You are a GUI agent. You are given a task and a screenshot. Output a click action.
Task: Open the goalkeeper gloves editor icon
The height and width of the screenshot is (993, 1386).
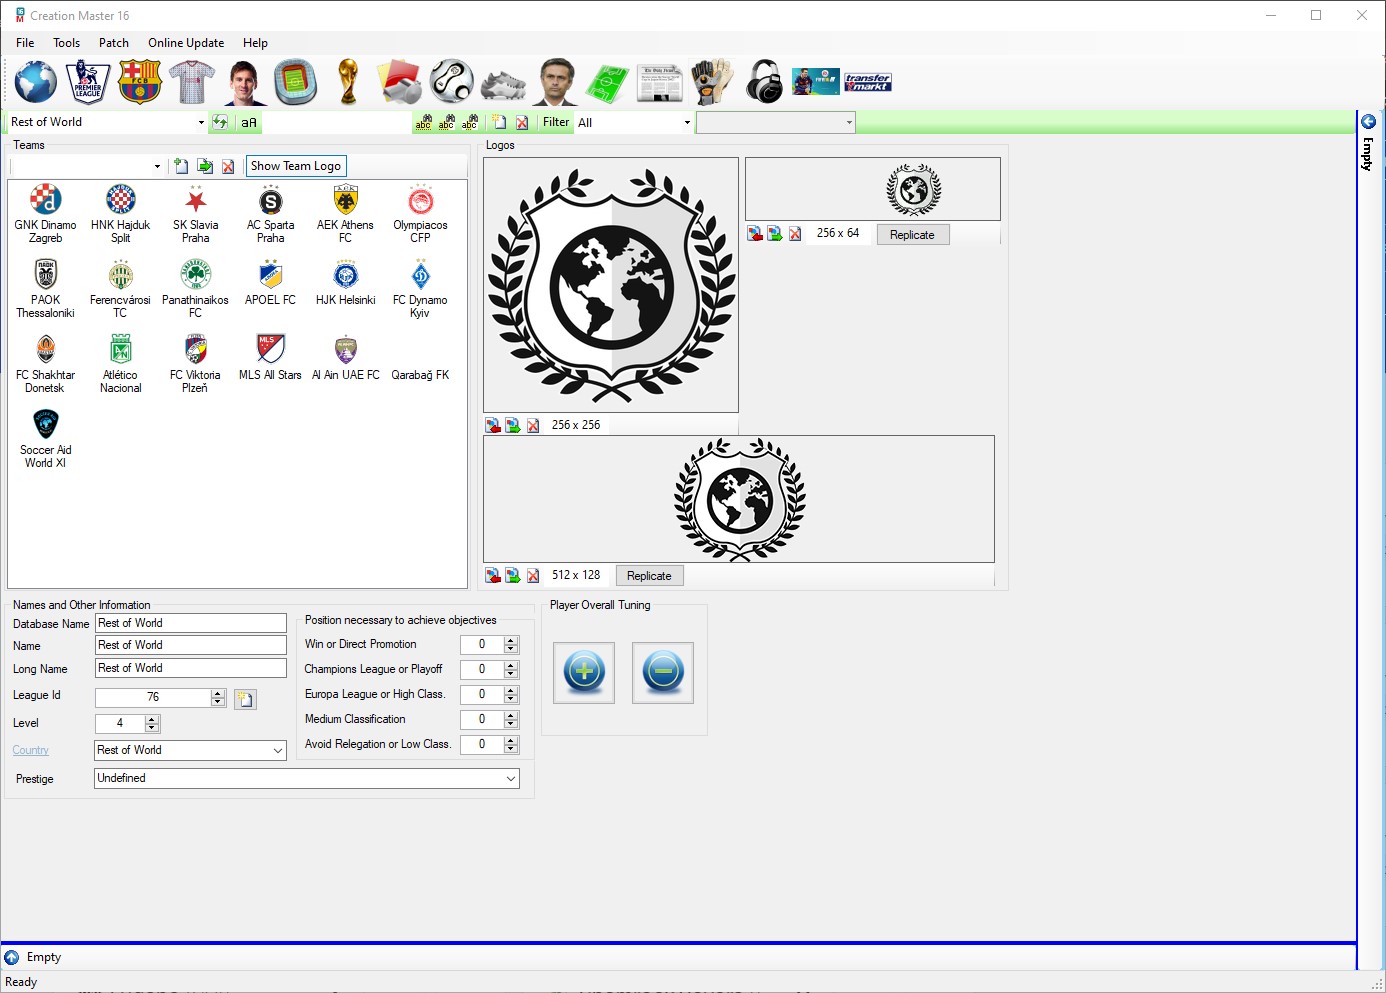point(712,82)
